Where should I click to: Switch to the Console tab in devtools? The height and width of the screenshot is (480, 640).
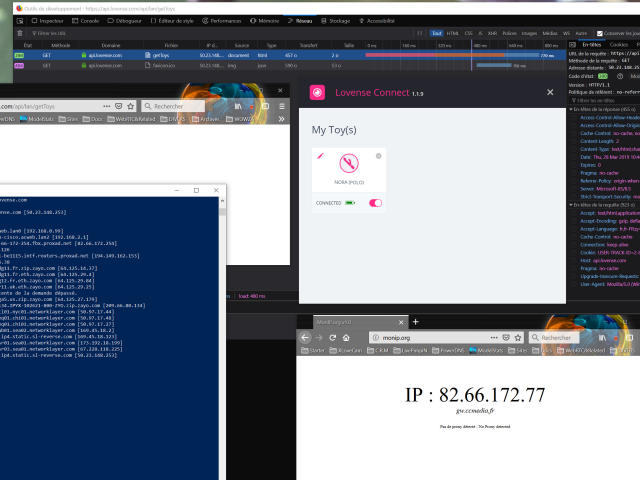click(89, 20)
